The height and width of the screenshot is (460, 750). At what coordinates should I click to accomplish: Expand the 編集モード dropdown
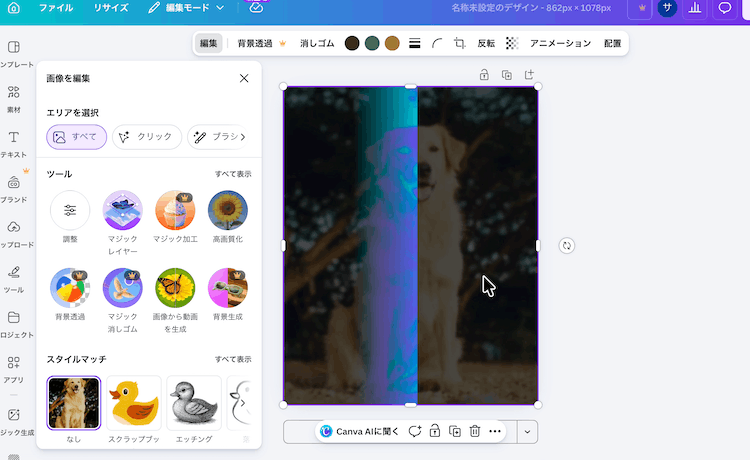pos(186,8)
